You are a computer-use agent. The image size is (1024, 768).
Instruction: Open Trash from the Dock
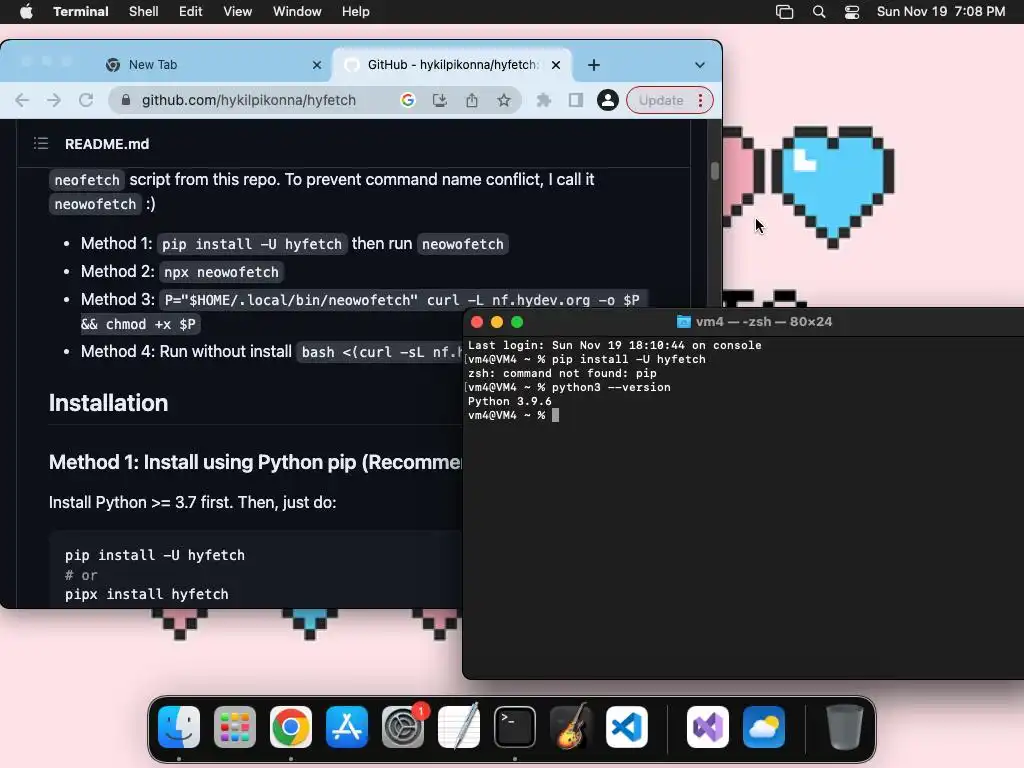[844, 727]
